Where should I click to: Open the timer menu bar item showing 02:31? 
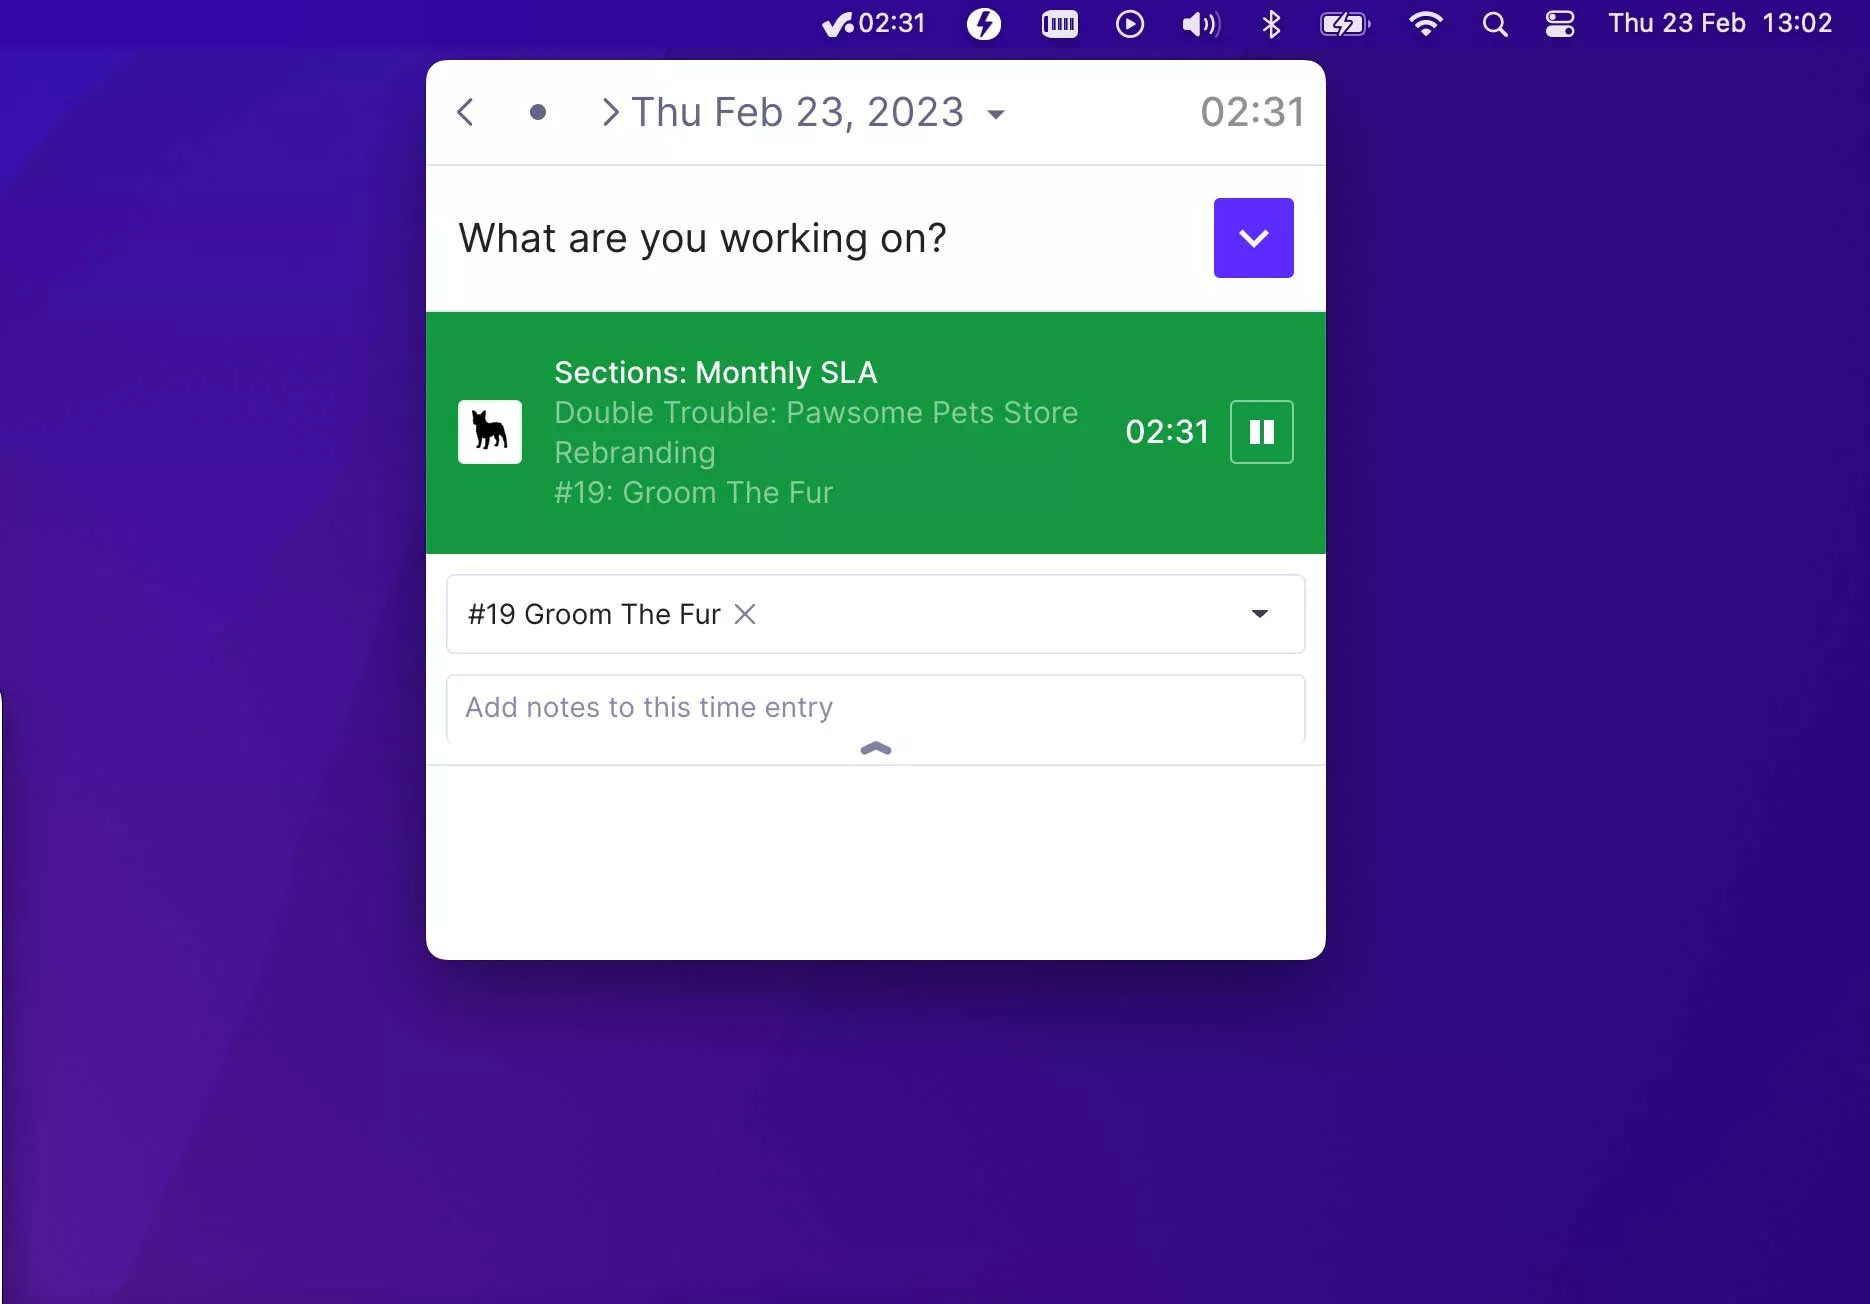874,23
